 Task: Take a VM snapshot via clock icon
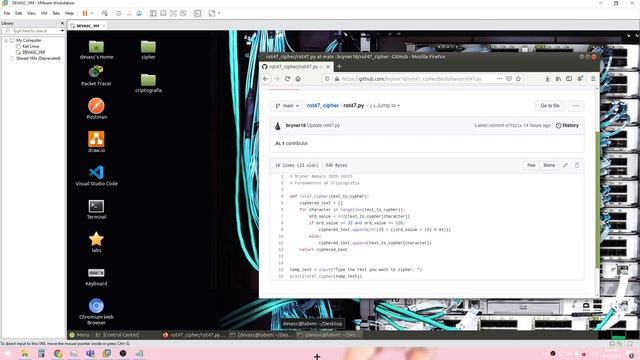pyautogui.click(x=119, y=13)
